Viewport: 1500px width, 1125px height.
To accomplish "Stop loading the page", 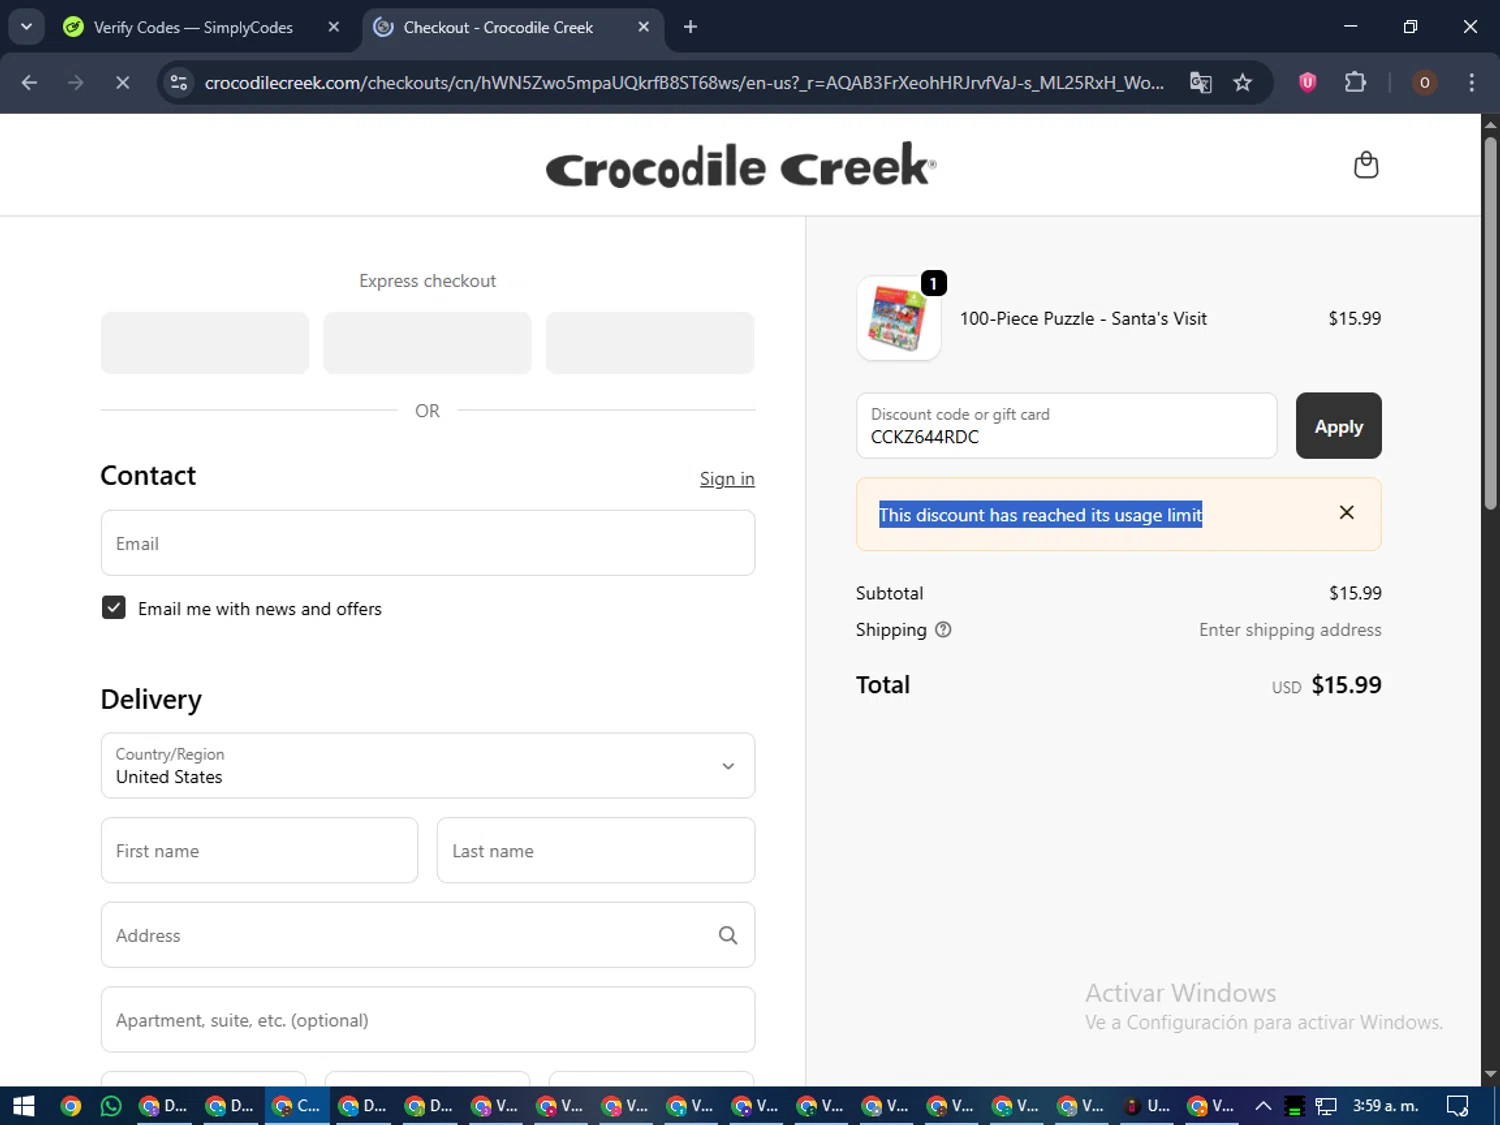I will pyautogui.click(x=122, y=83).
